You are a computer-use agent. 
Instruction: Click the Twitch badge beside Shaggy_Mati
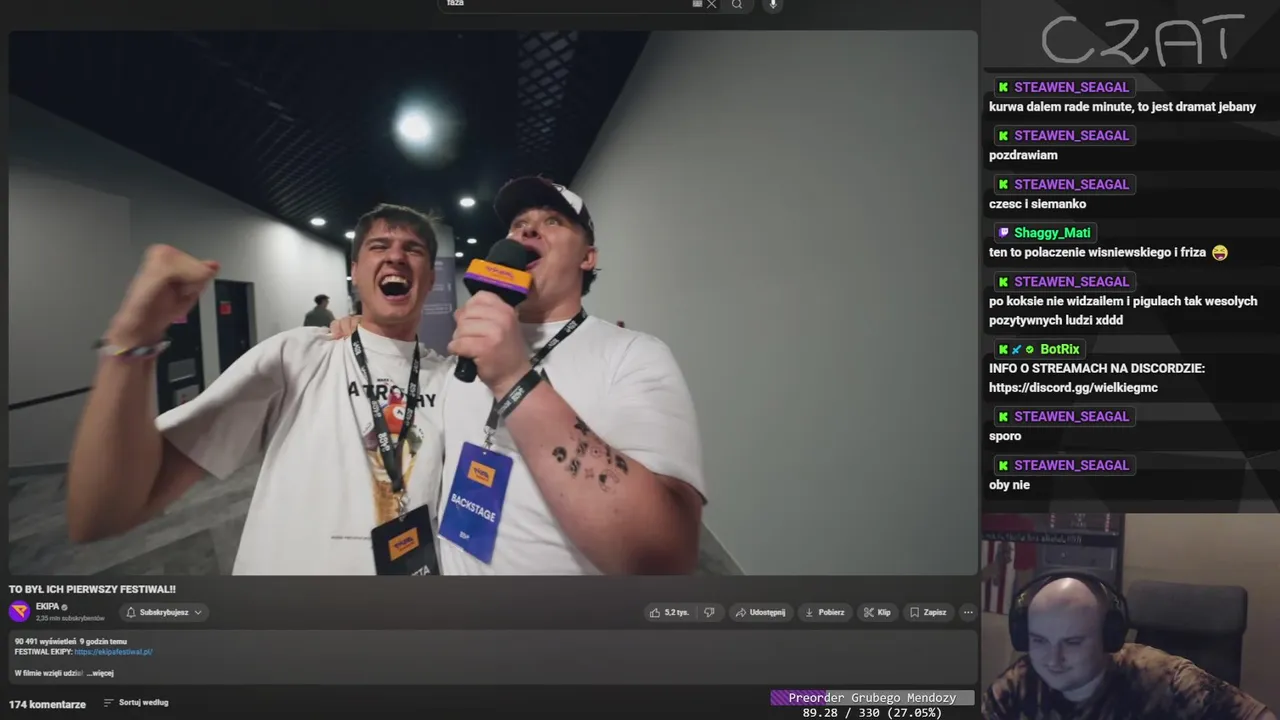tap(1003, 233)
